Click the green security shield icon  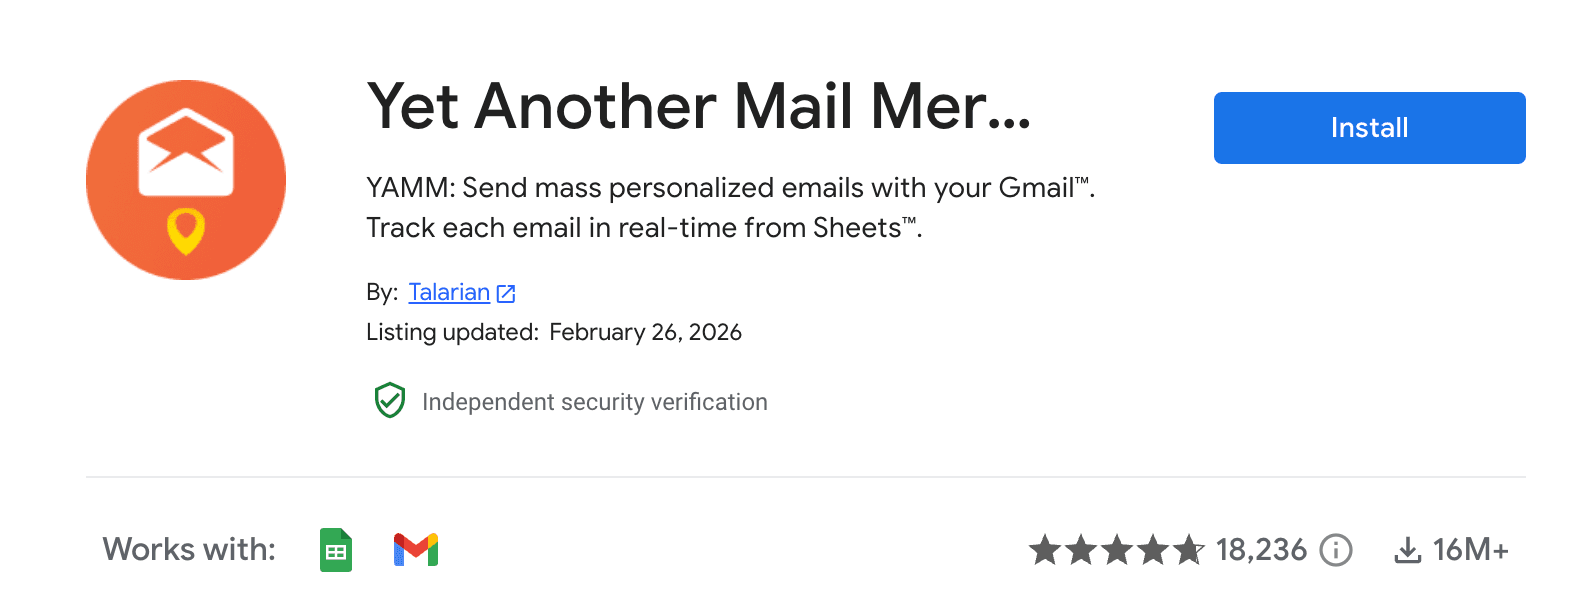pyautogui.click(x=389, y=401)
